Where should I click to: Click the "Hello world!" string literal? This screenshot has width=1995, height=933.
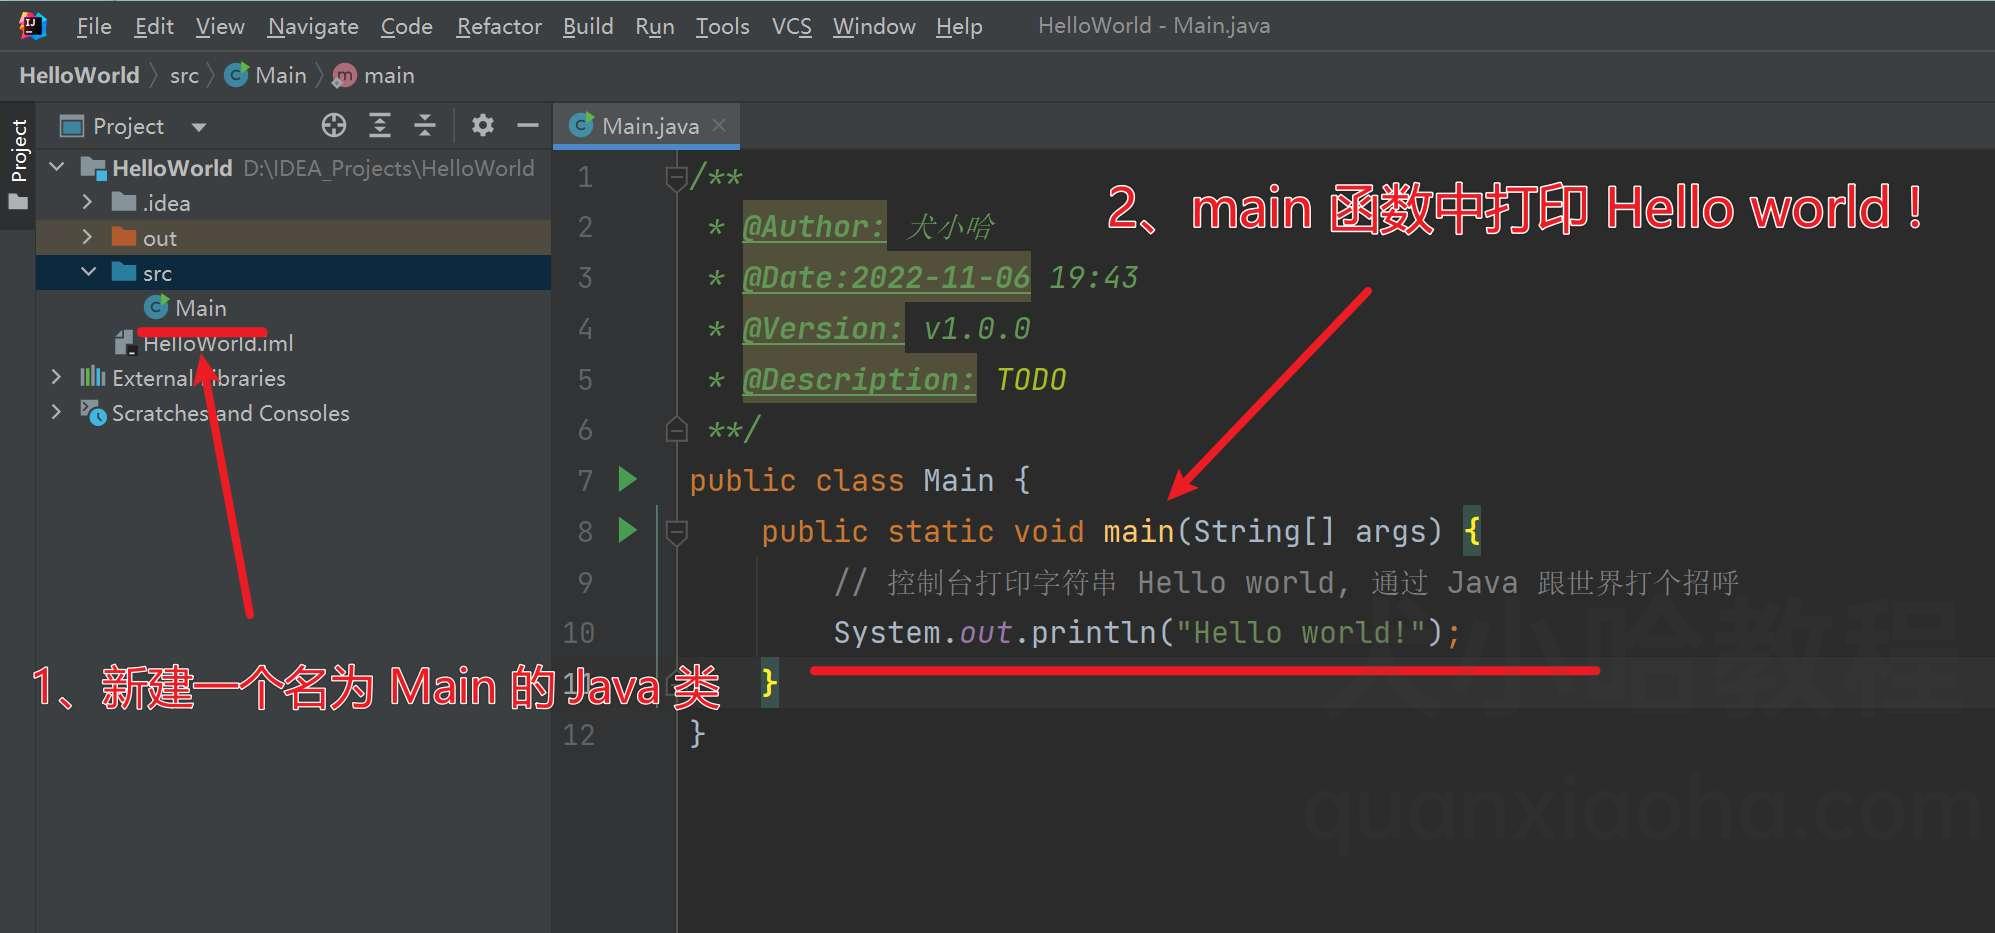tap(1300, 632)
